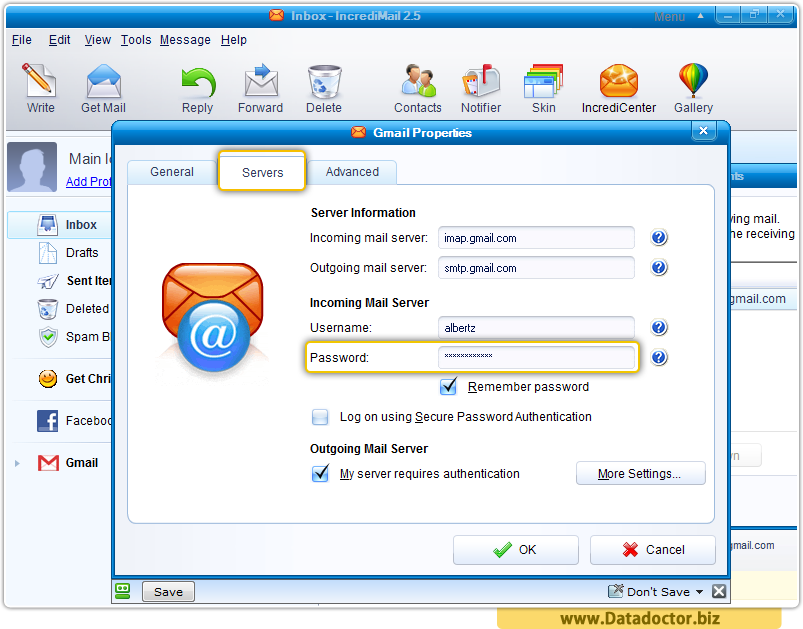Screen dimensions: 803x629
Task: Switch to the Advanced tab
Action: click(x=352, y=172)
